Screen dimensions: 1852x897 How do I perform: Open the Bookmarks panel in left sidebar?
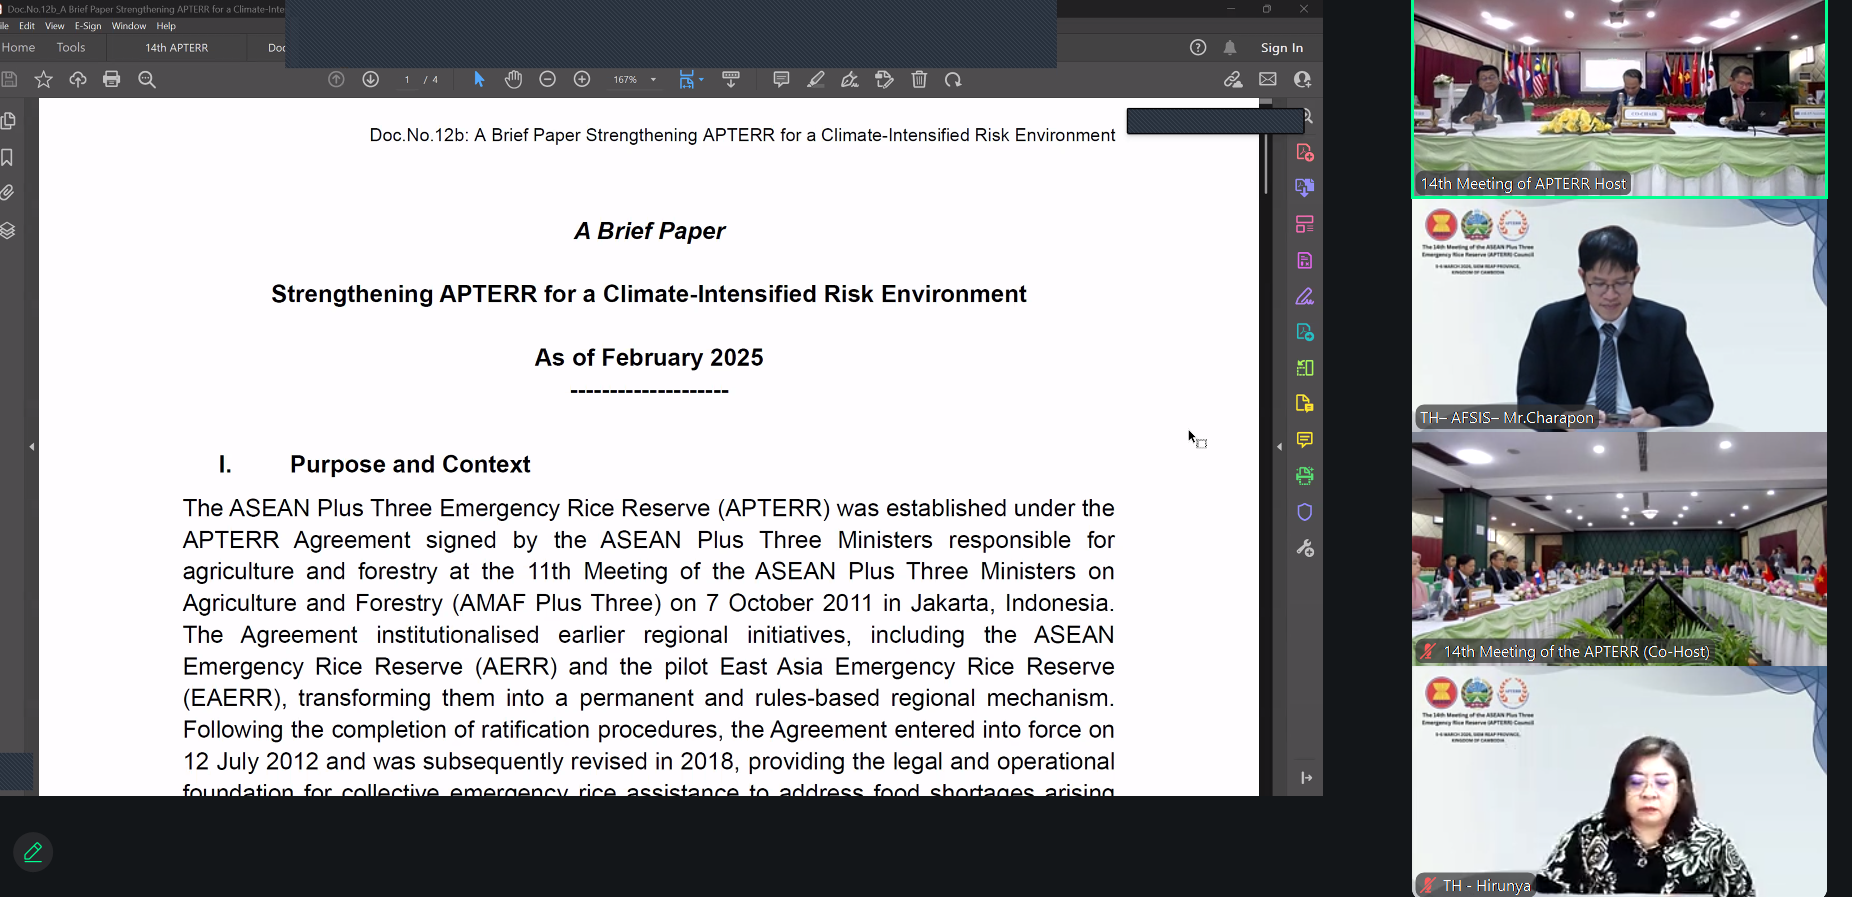point(8,157)
